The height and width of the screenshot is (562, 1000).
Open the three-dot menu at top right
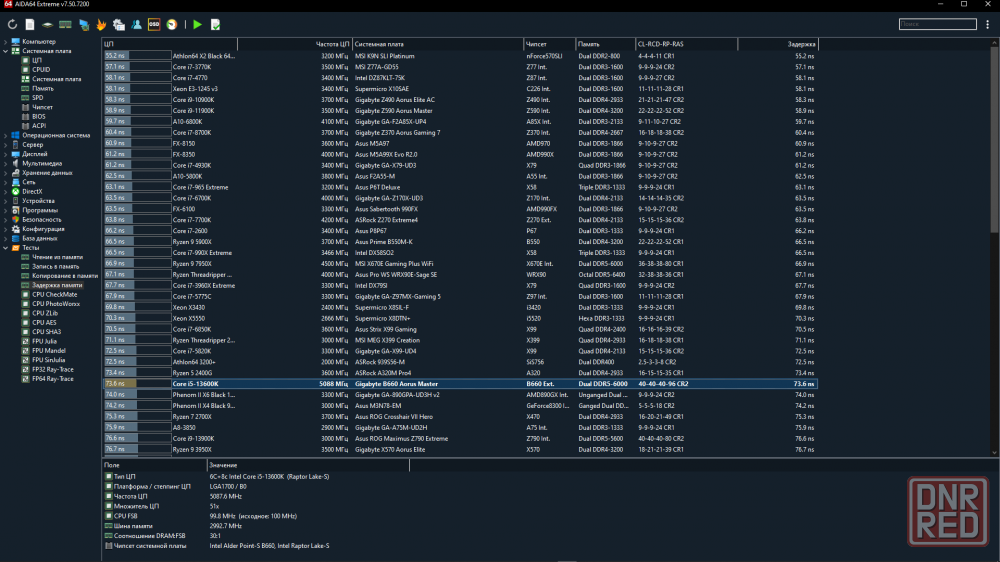click(988, 24)
